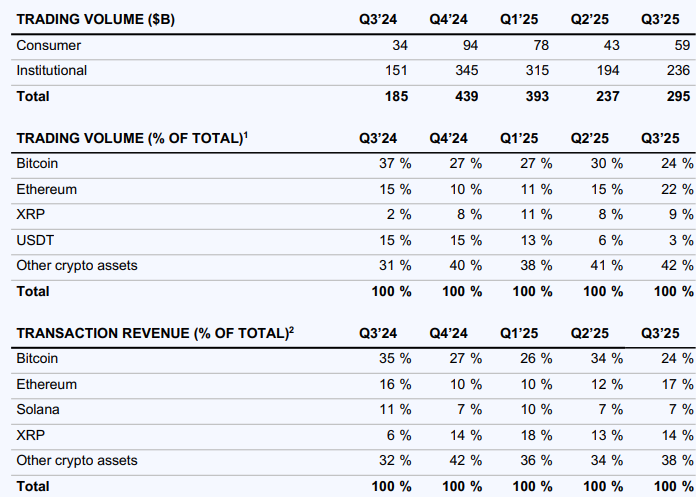This screenshot has width=699, height=497.
Task: Select Ethereum Q3'25 trading volume 22 %
Action: (x=675, y=189)
